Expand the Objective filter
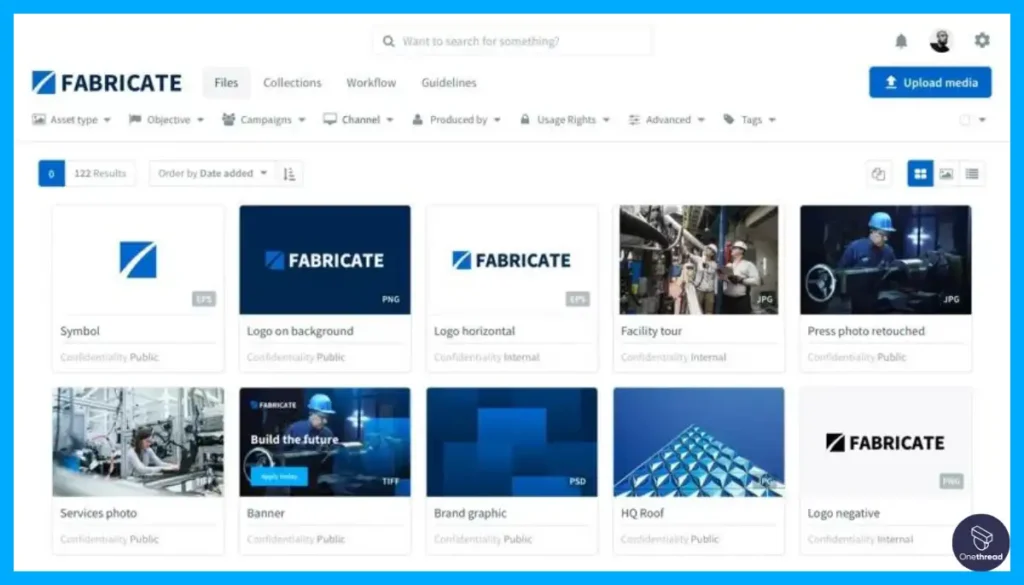Viewport: 1024px width, 585px height. pyautogui.click(x=167, y=119)
